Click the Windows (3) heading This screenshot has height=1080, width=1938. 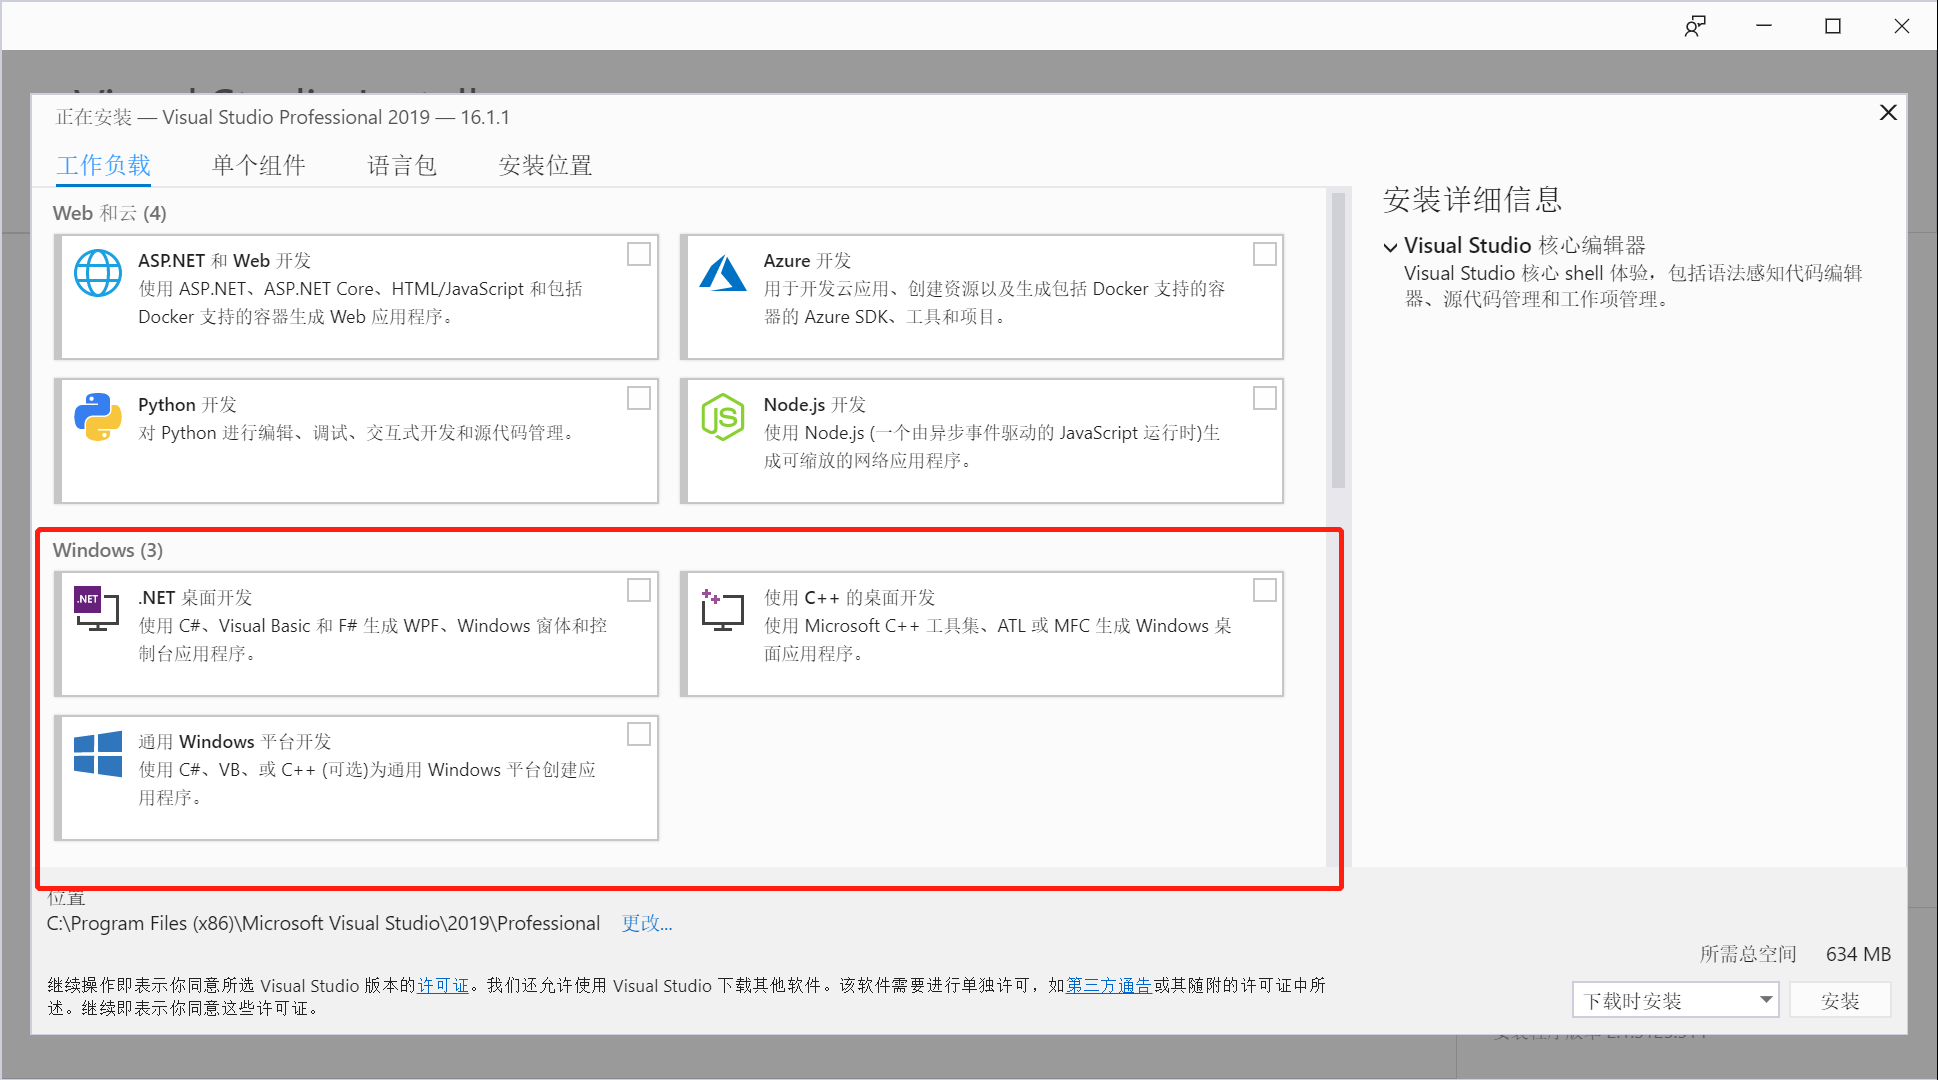(108, 550)
